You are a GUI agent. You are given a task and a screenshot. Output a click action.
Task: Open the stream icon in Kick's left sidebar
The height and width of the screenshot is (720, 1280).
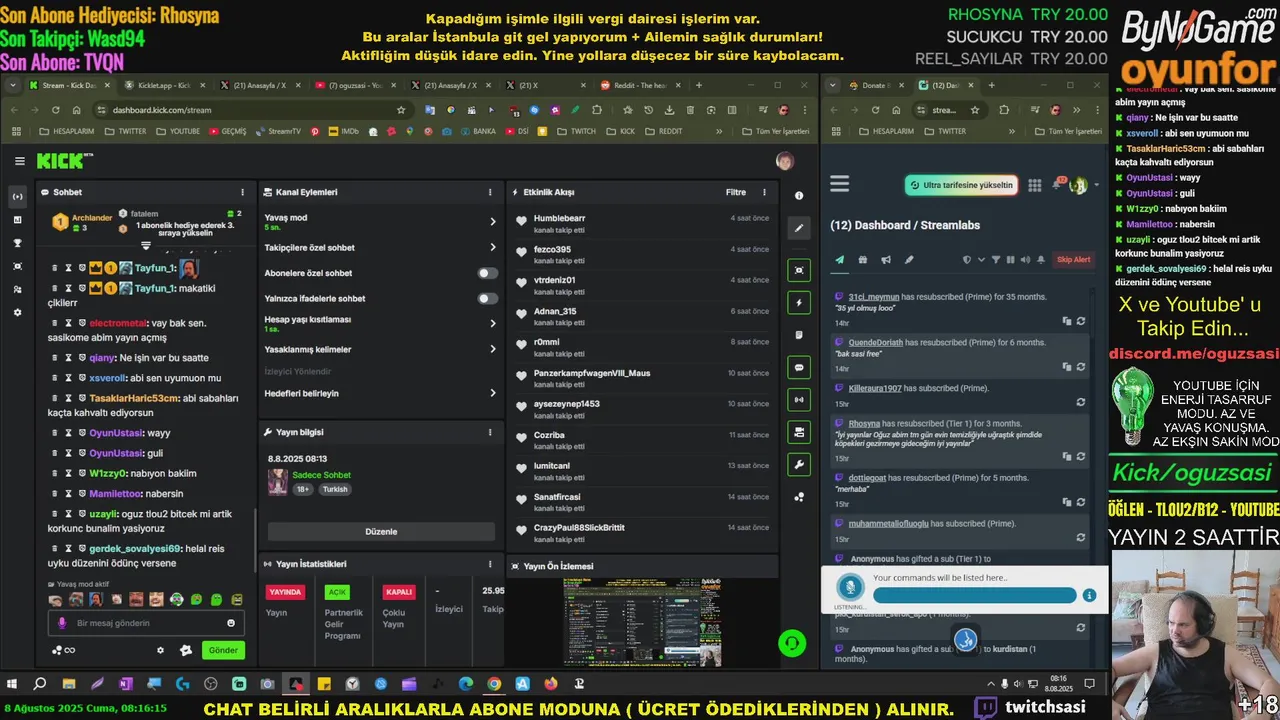tap(17, 196)
